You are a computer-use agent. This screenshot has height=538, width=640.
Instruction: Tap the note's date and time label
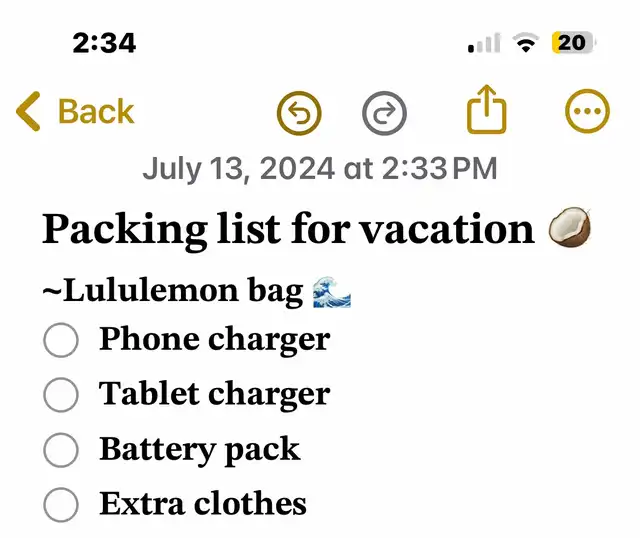click(x=320, y=169)
